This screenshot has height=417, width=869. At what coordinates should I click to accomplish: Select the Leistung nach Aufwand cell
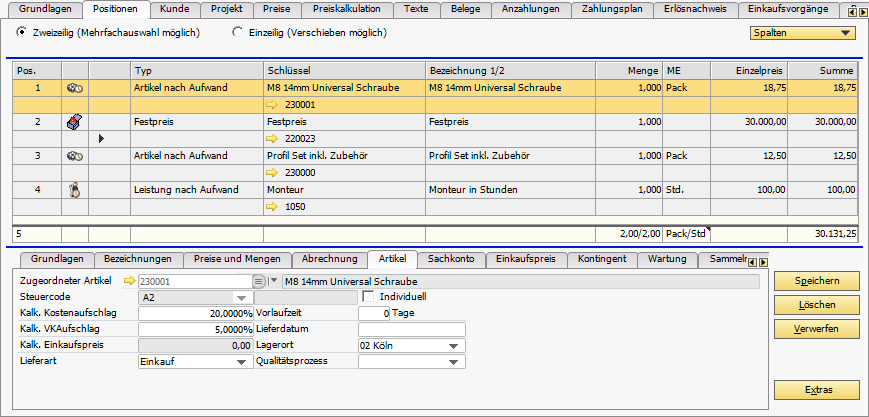click(197, 190)
